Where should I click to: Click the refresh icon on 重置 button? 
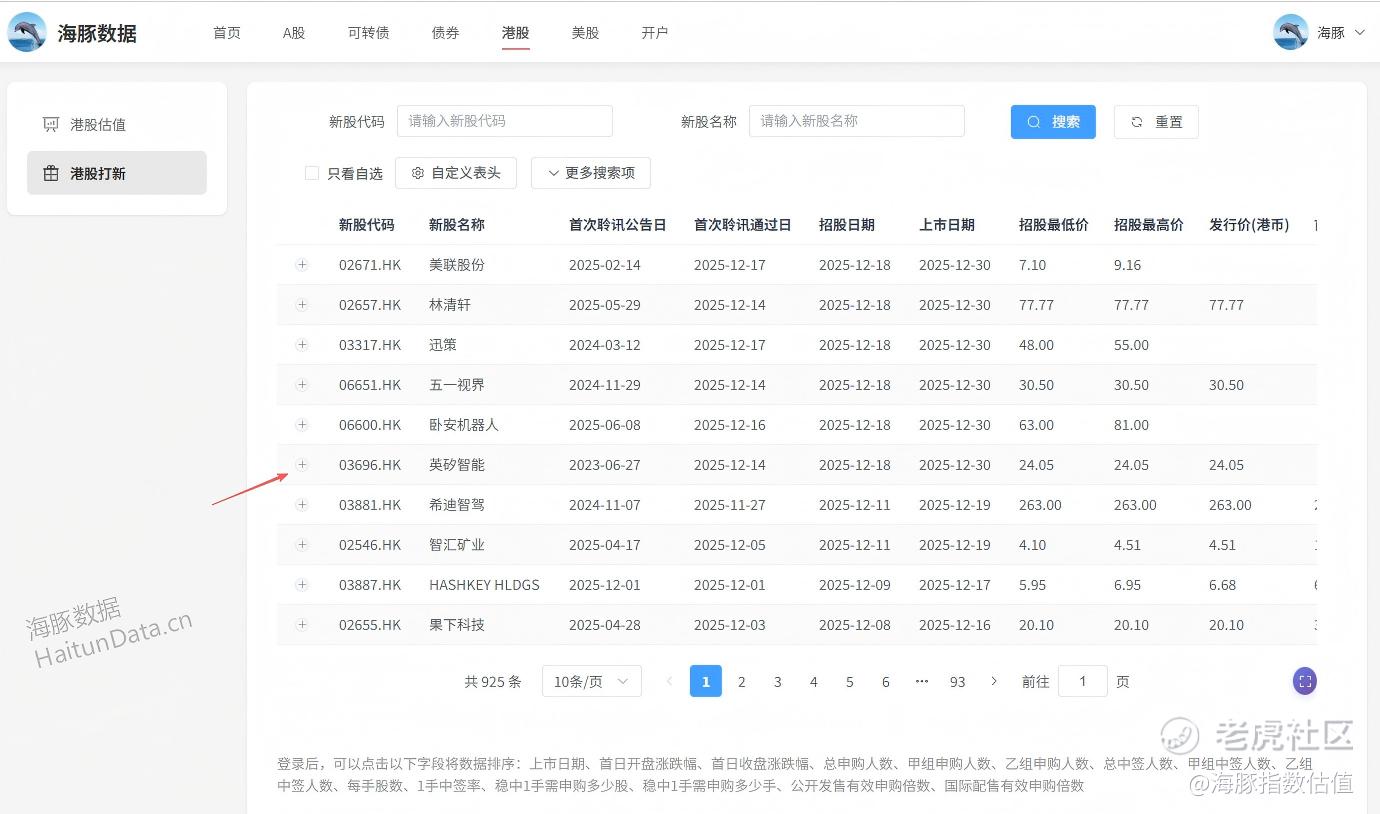1137,122
